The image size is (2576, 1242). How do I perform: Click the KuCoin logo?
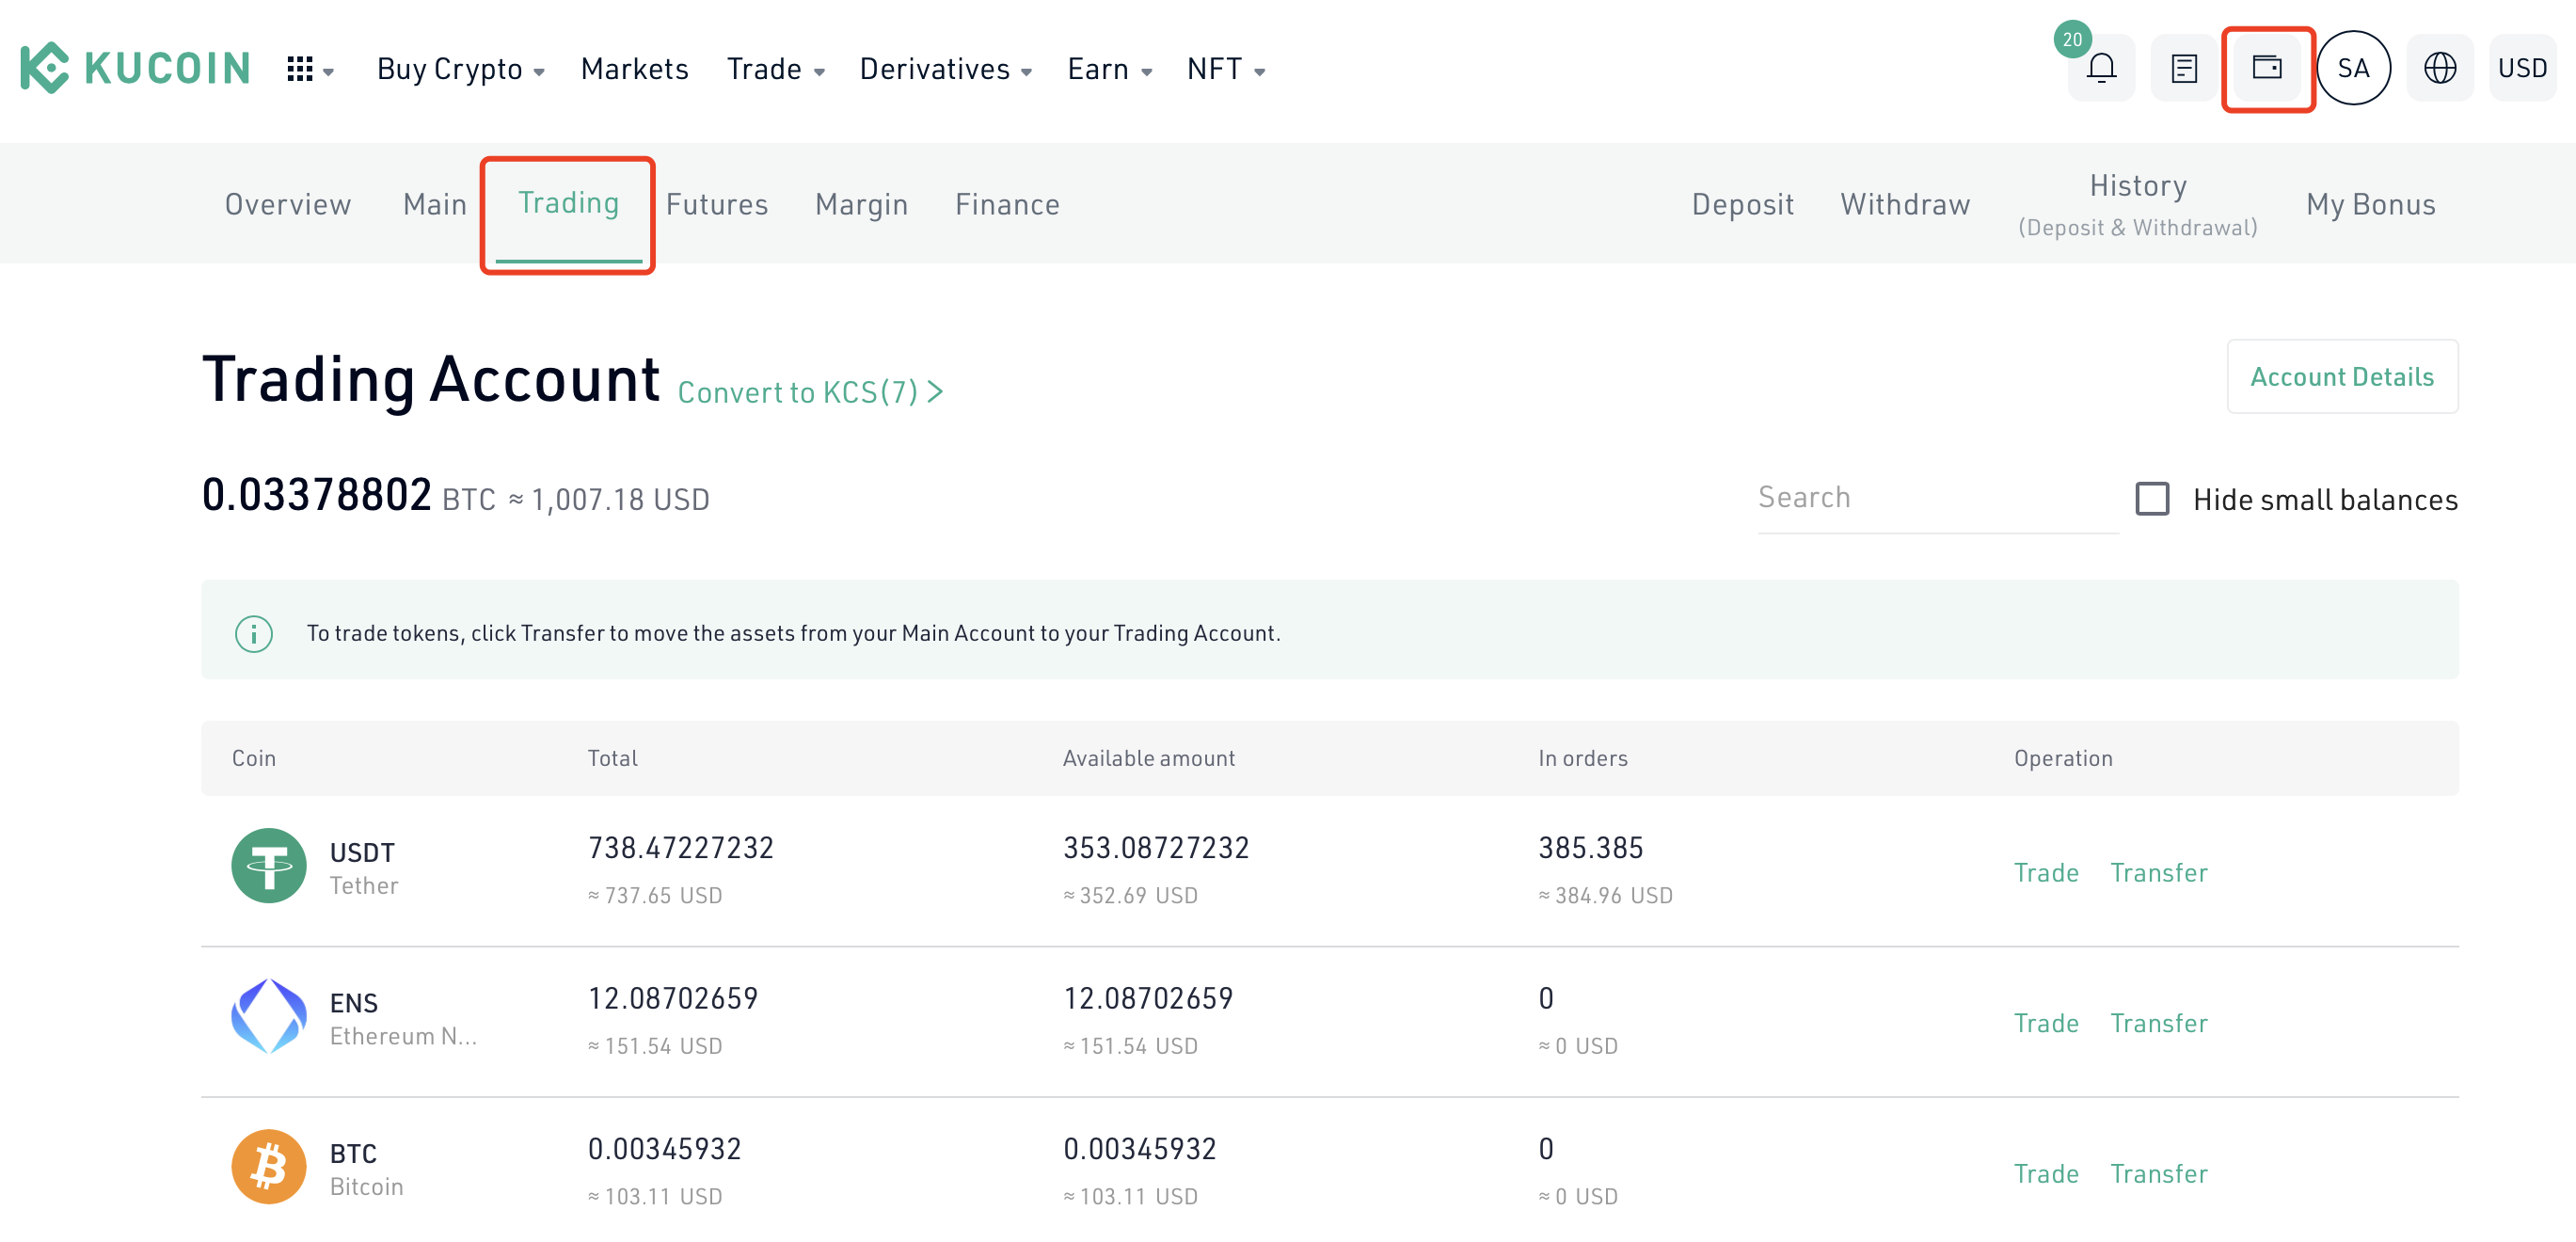[135, 68]
